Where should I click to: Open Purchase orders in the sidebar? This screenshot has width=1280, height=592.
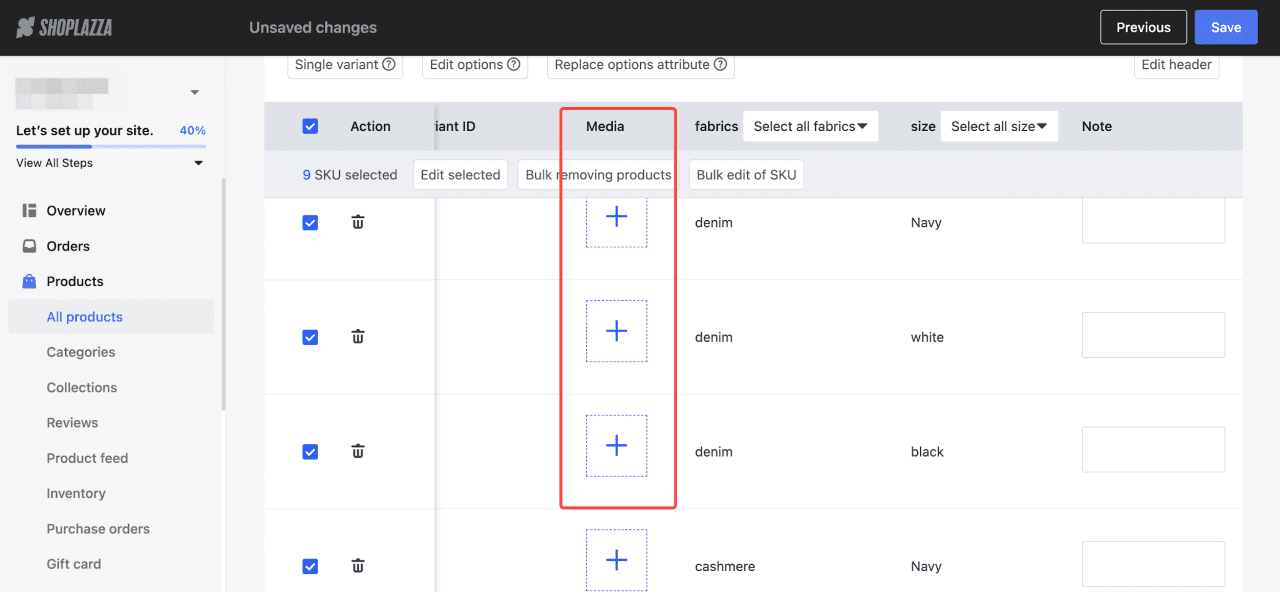[98, 529]
